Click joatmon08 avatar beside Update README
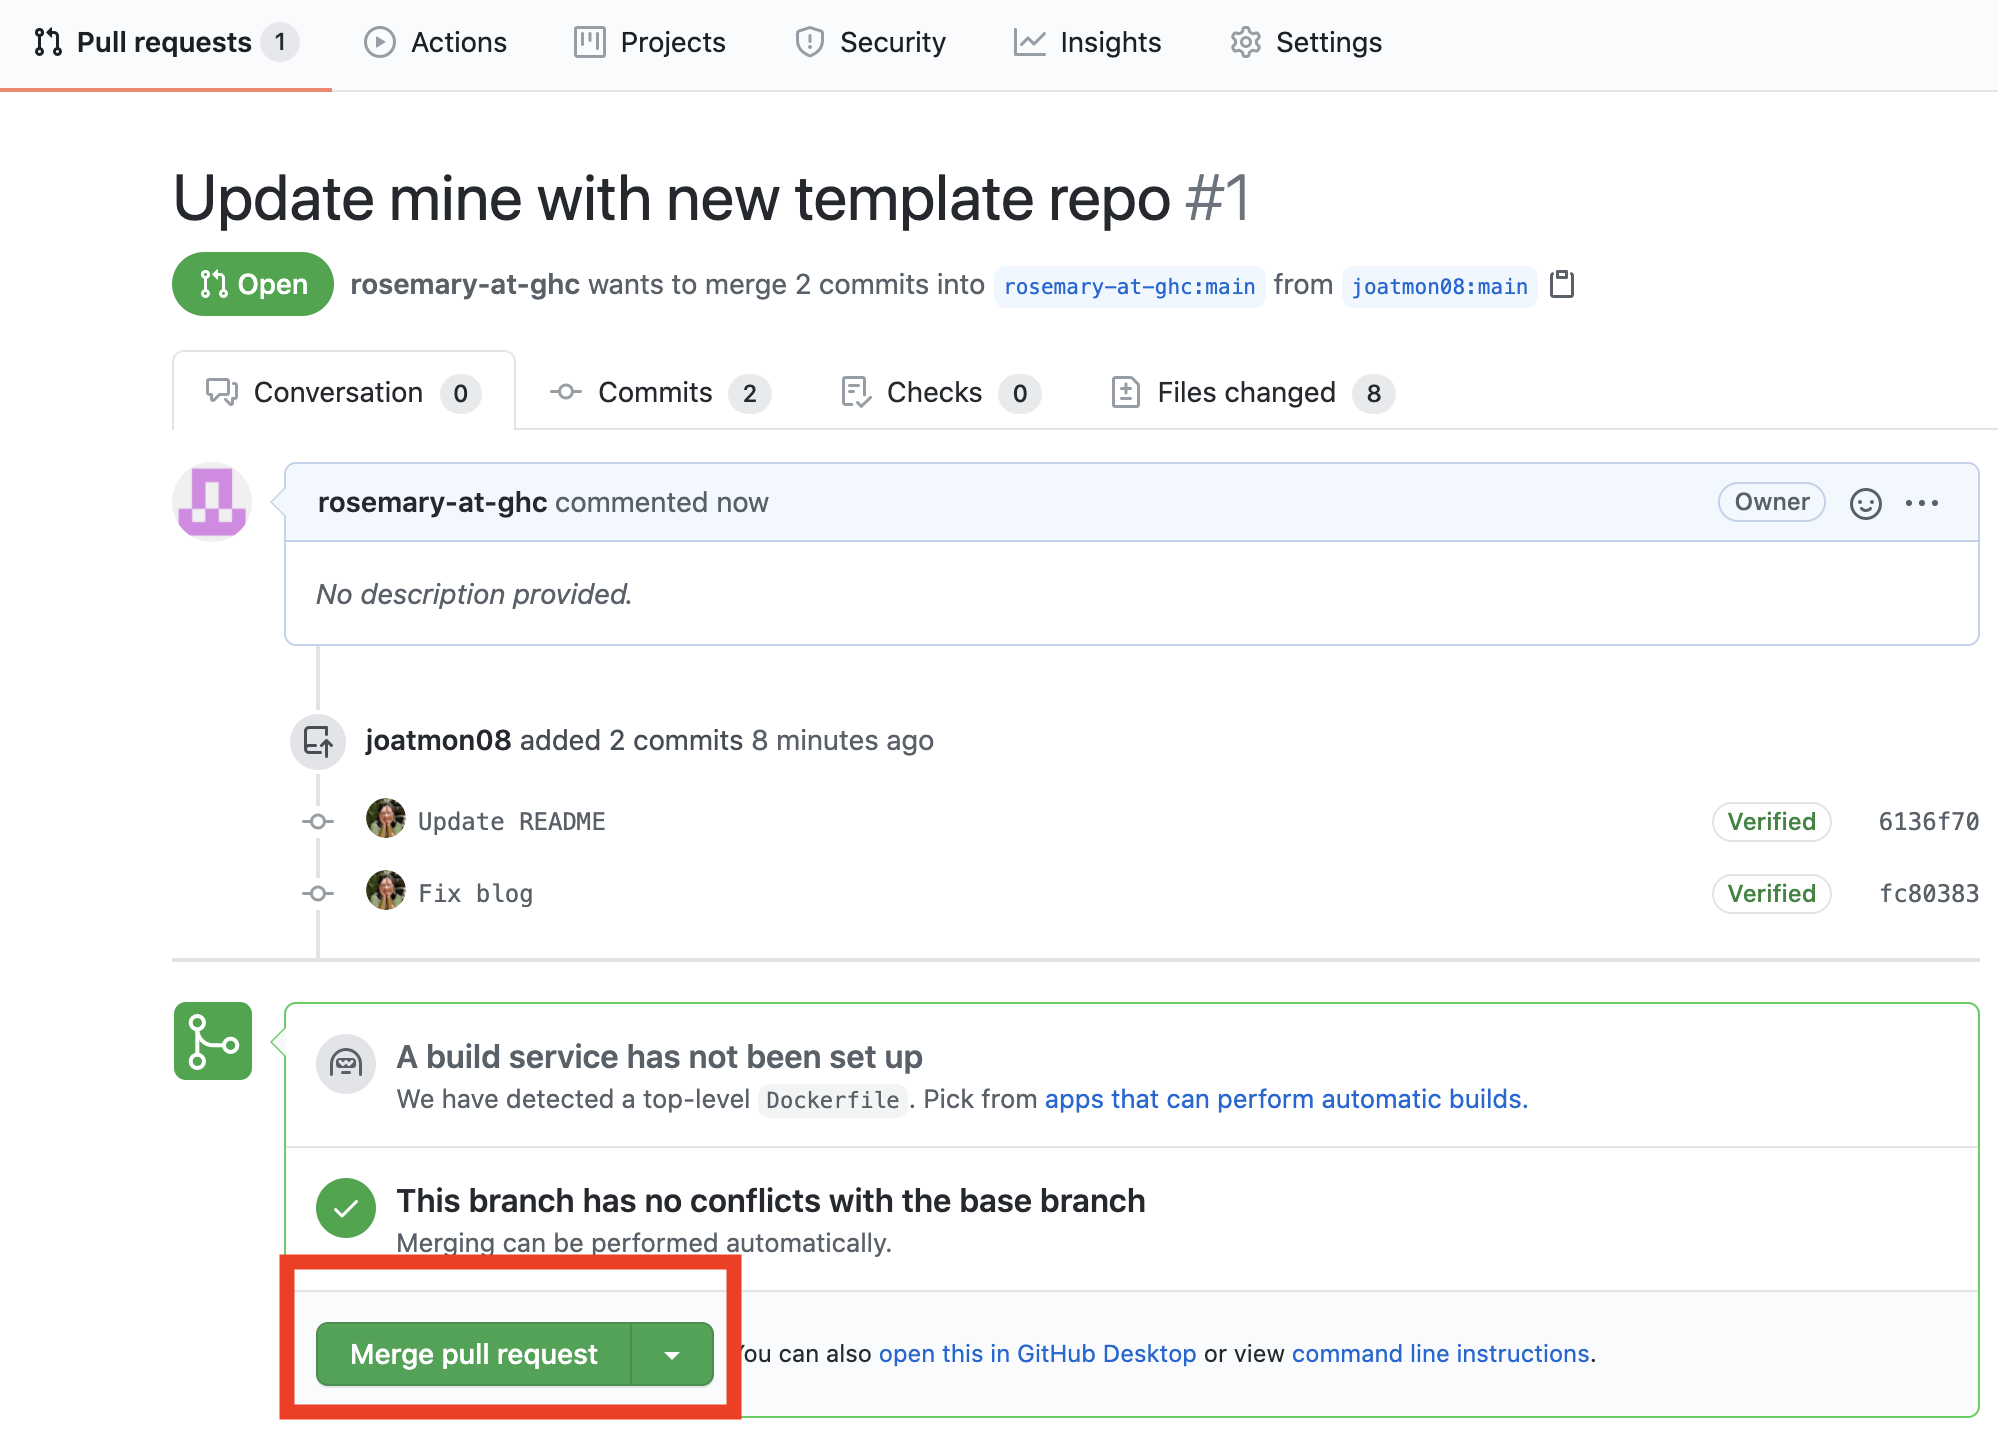 click(x=386, y=819)
